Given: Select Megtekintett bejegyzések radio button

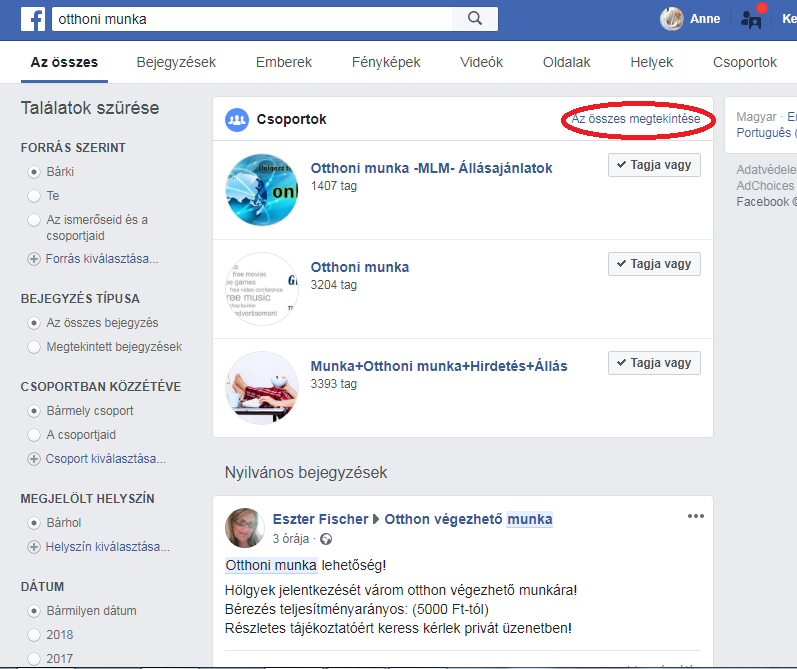Looking at the screenshot, I should pyautogui.click(x=34, y=347).
